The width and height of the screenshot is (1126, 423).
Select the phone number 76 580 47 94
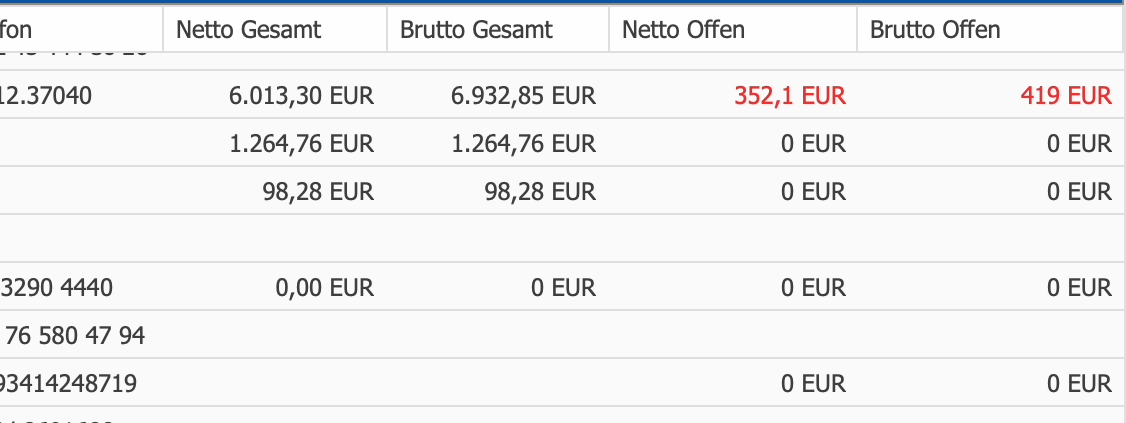[x=75, y=336]
